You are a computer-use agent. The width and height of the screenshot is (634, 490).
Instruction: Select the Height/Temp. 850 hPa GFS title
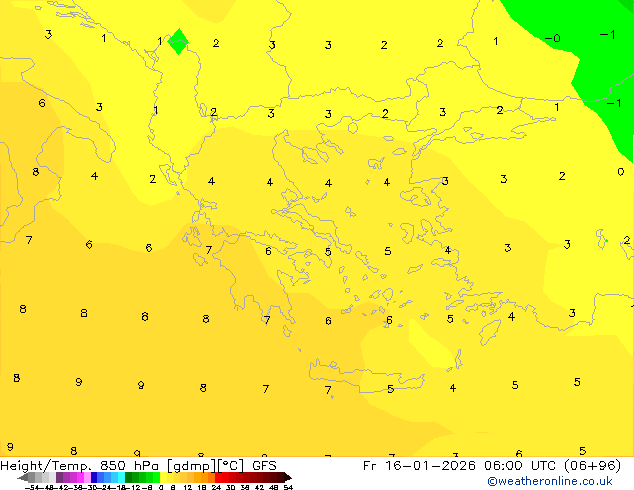[x=138, y=466]
